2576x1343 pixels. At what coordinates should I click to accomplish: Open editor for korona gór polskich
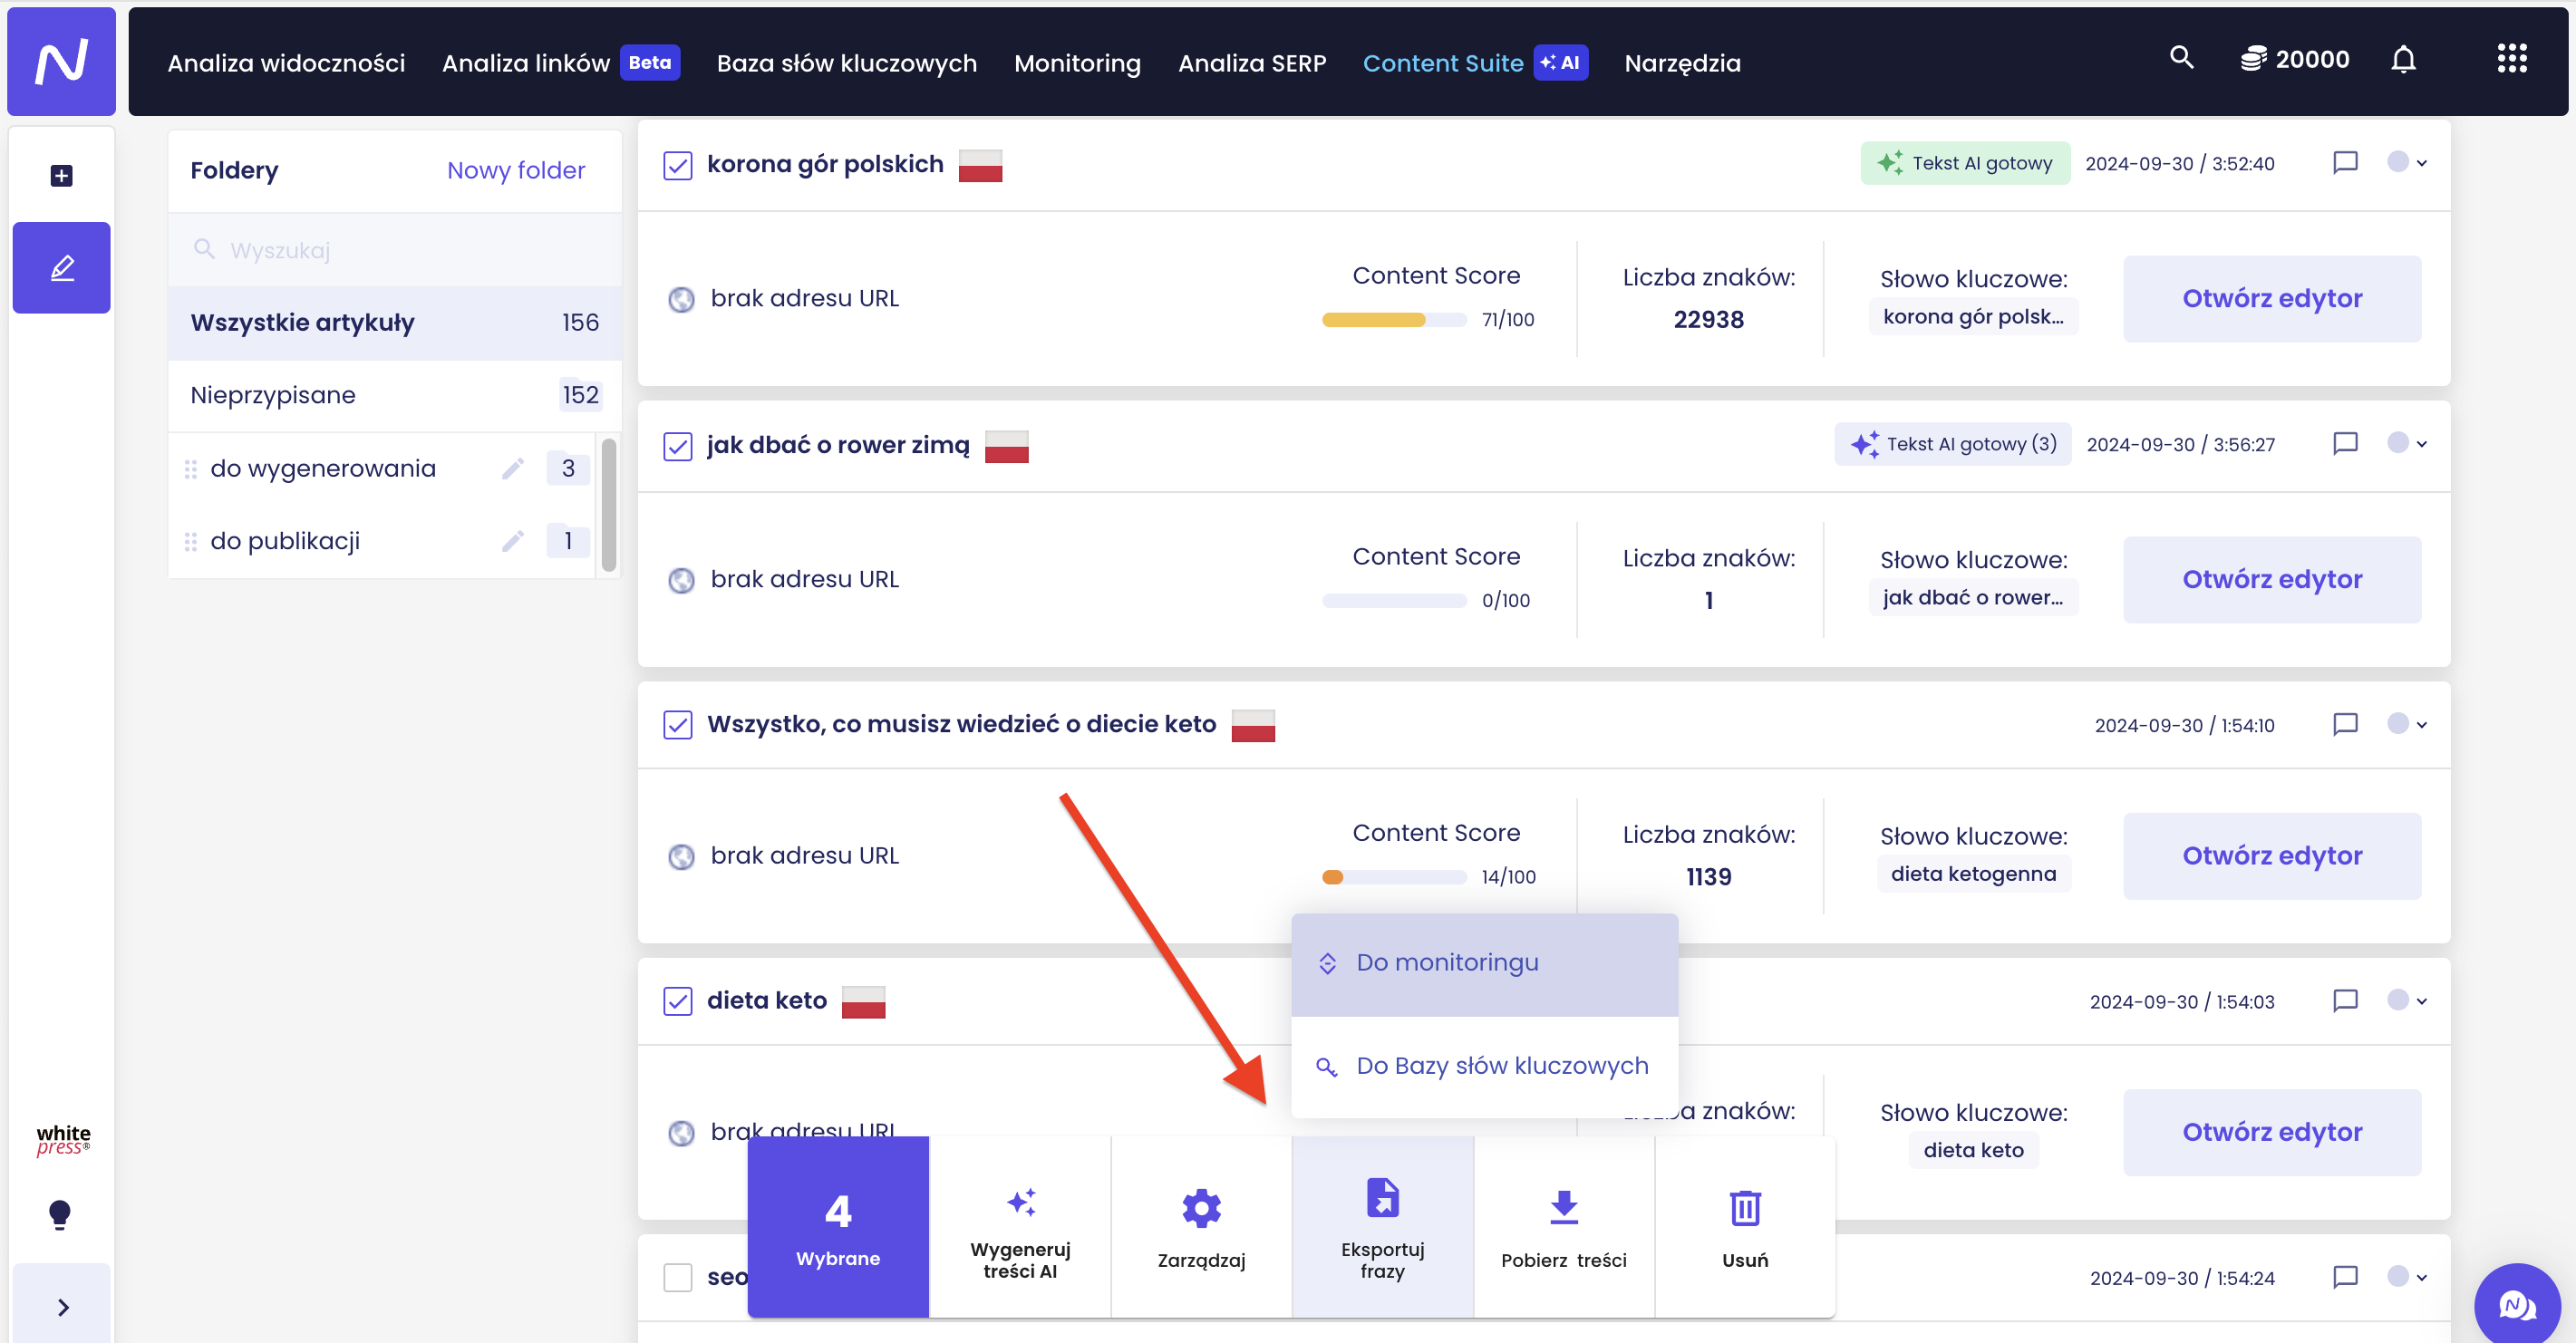coord(2271,299)
